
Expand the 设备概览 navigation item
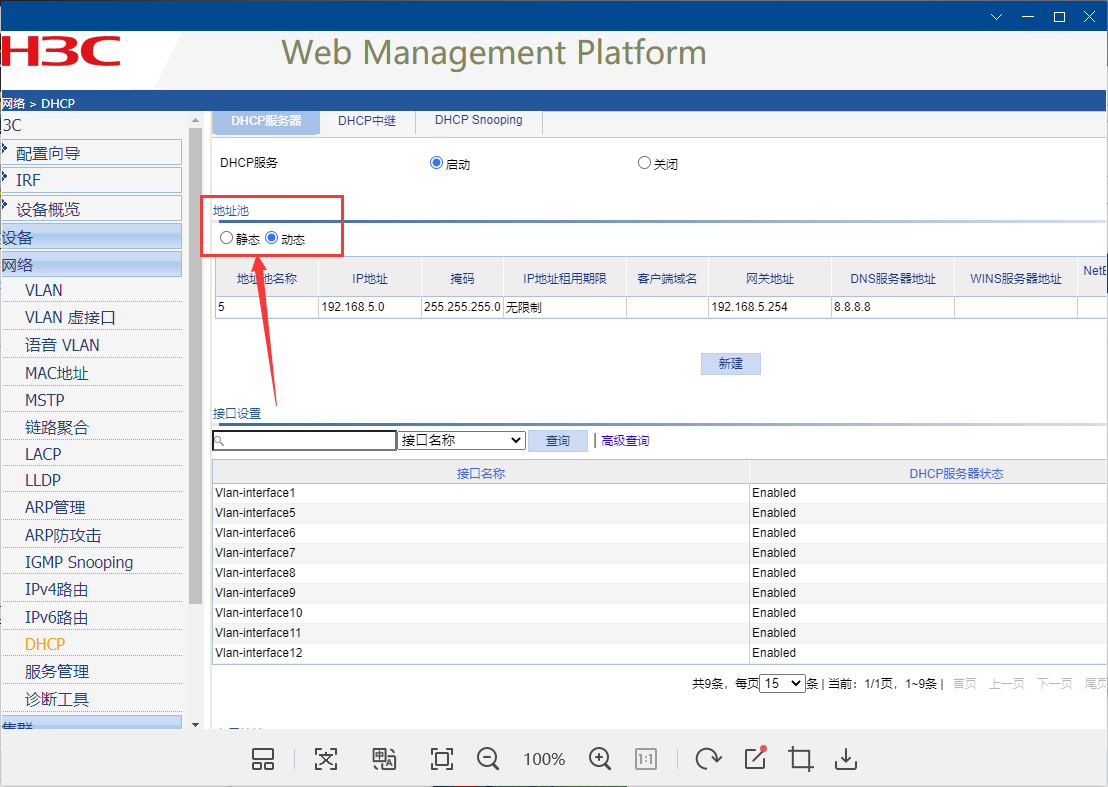pyautogui.click(x=91, y=208)
